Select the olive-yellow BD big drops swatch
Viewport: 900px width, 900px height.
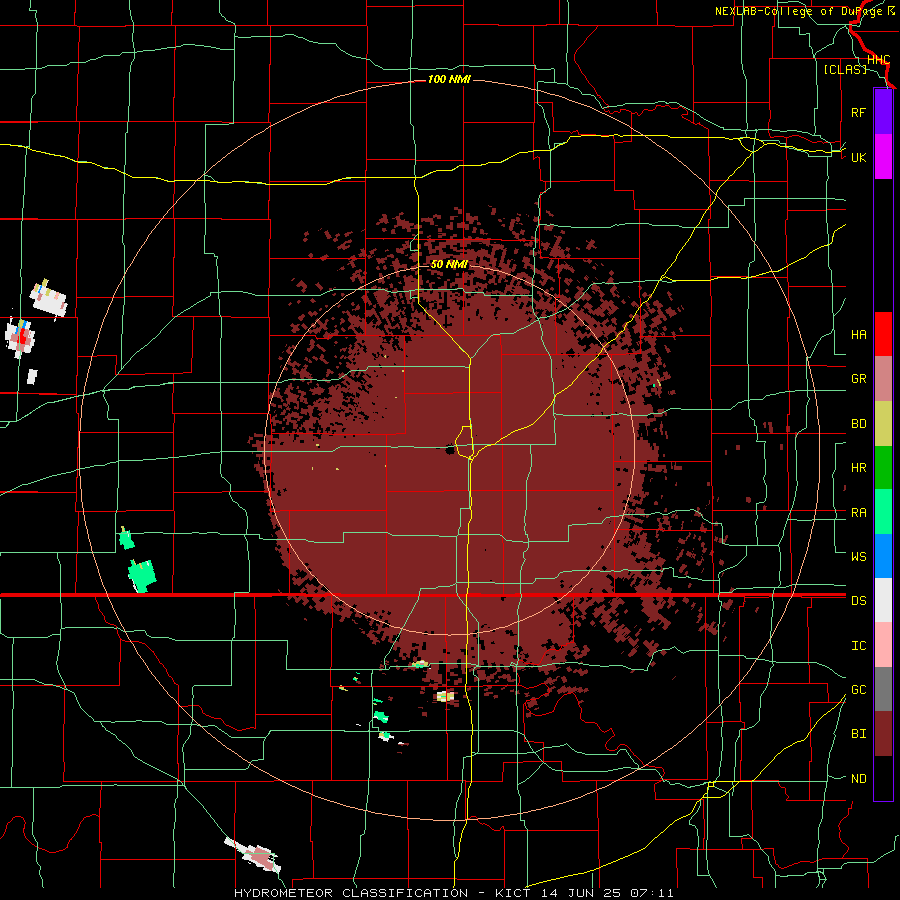(x=883, y=423)
